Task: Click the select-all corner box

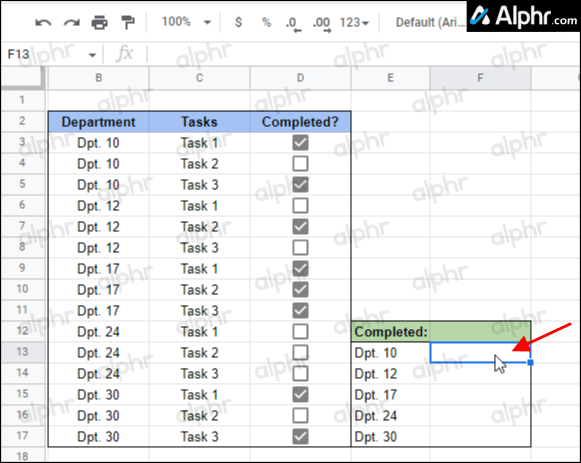Action: (x=22, y=78)
